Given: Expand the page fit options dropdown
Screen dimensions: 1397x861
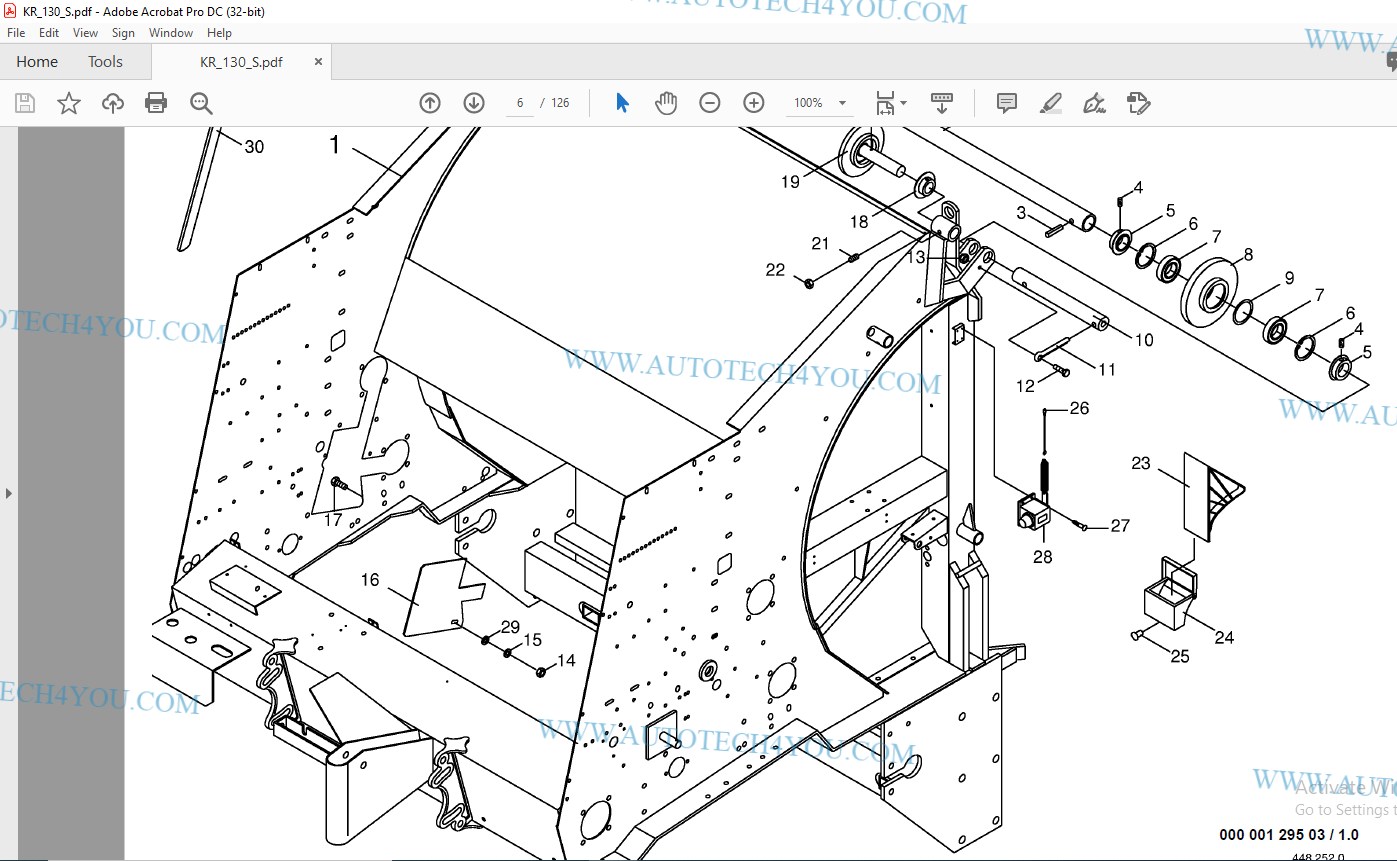Looking at the screenshot, I should [903, 103].
